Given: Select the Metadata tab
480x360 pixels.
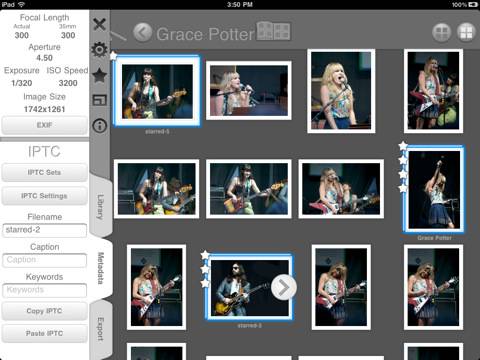Looking at the screenshot, I should [x=101, y=268].
